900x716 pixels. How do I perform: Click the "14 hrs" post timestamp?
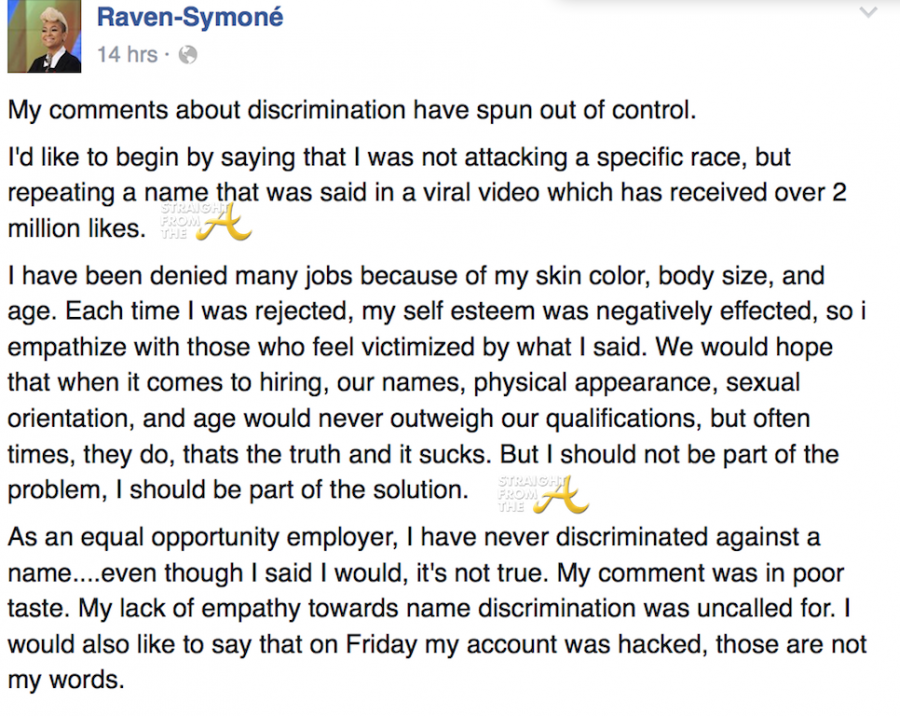click(x=127, y=54)
